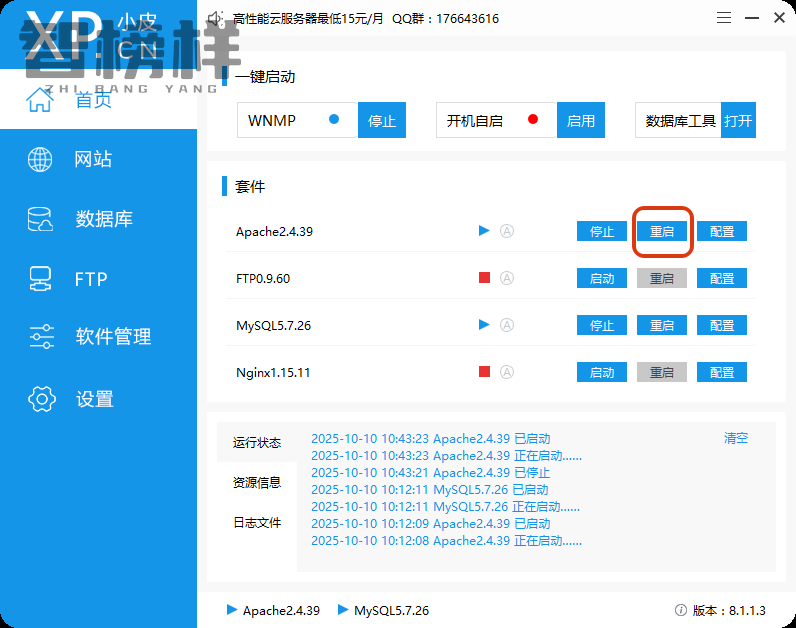This screenshot has height=628, width=796.
Task: Click the globe icon beside 网站
Action: [x=40, y=159]
